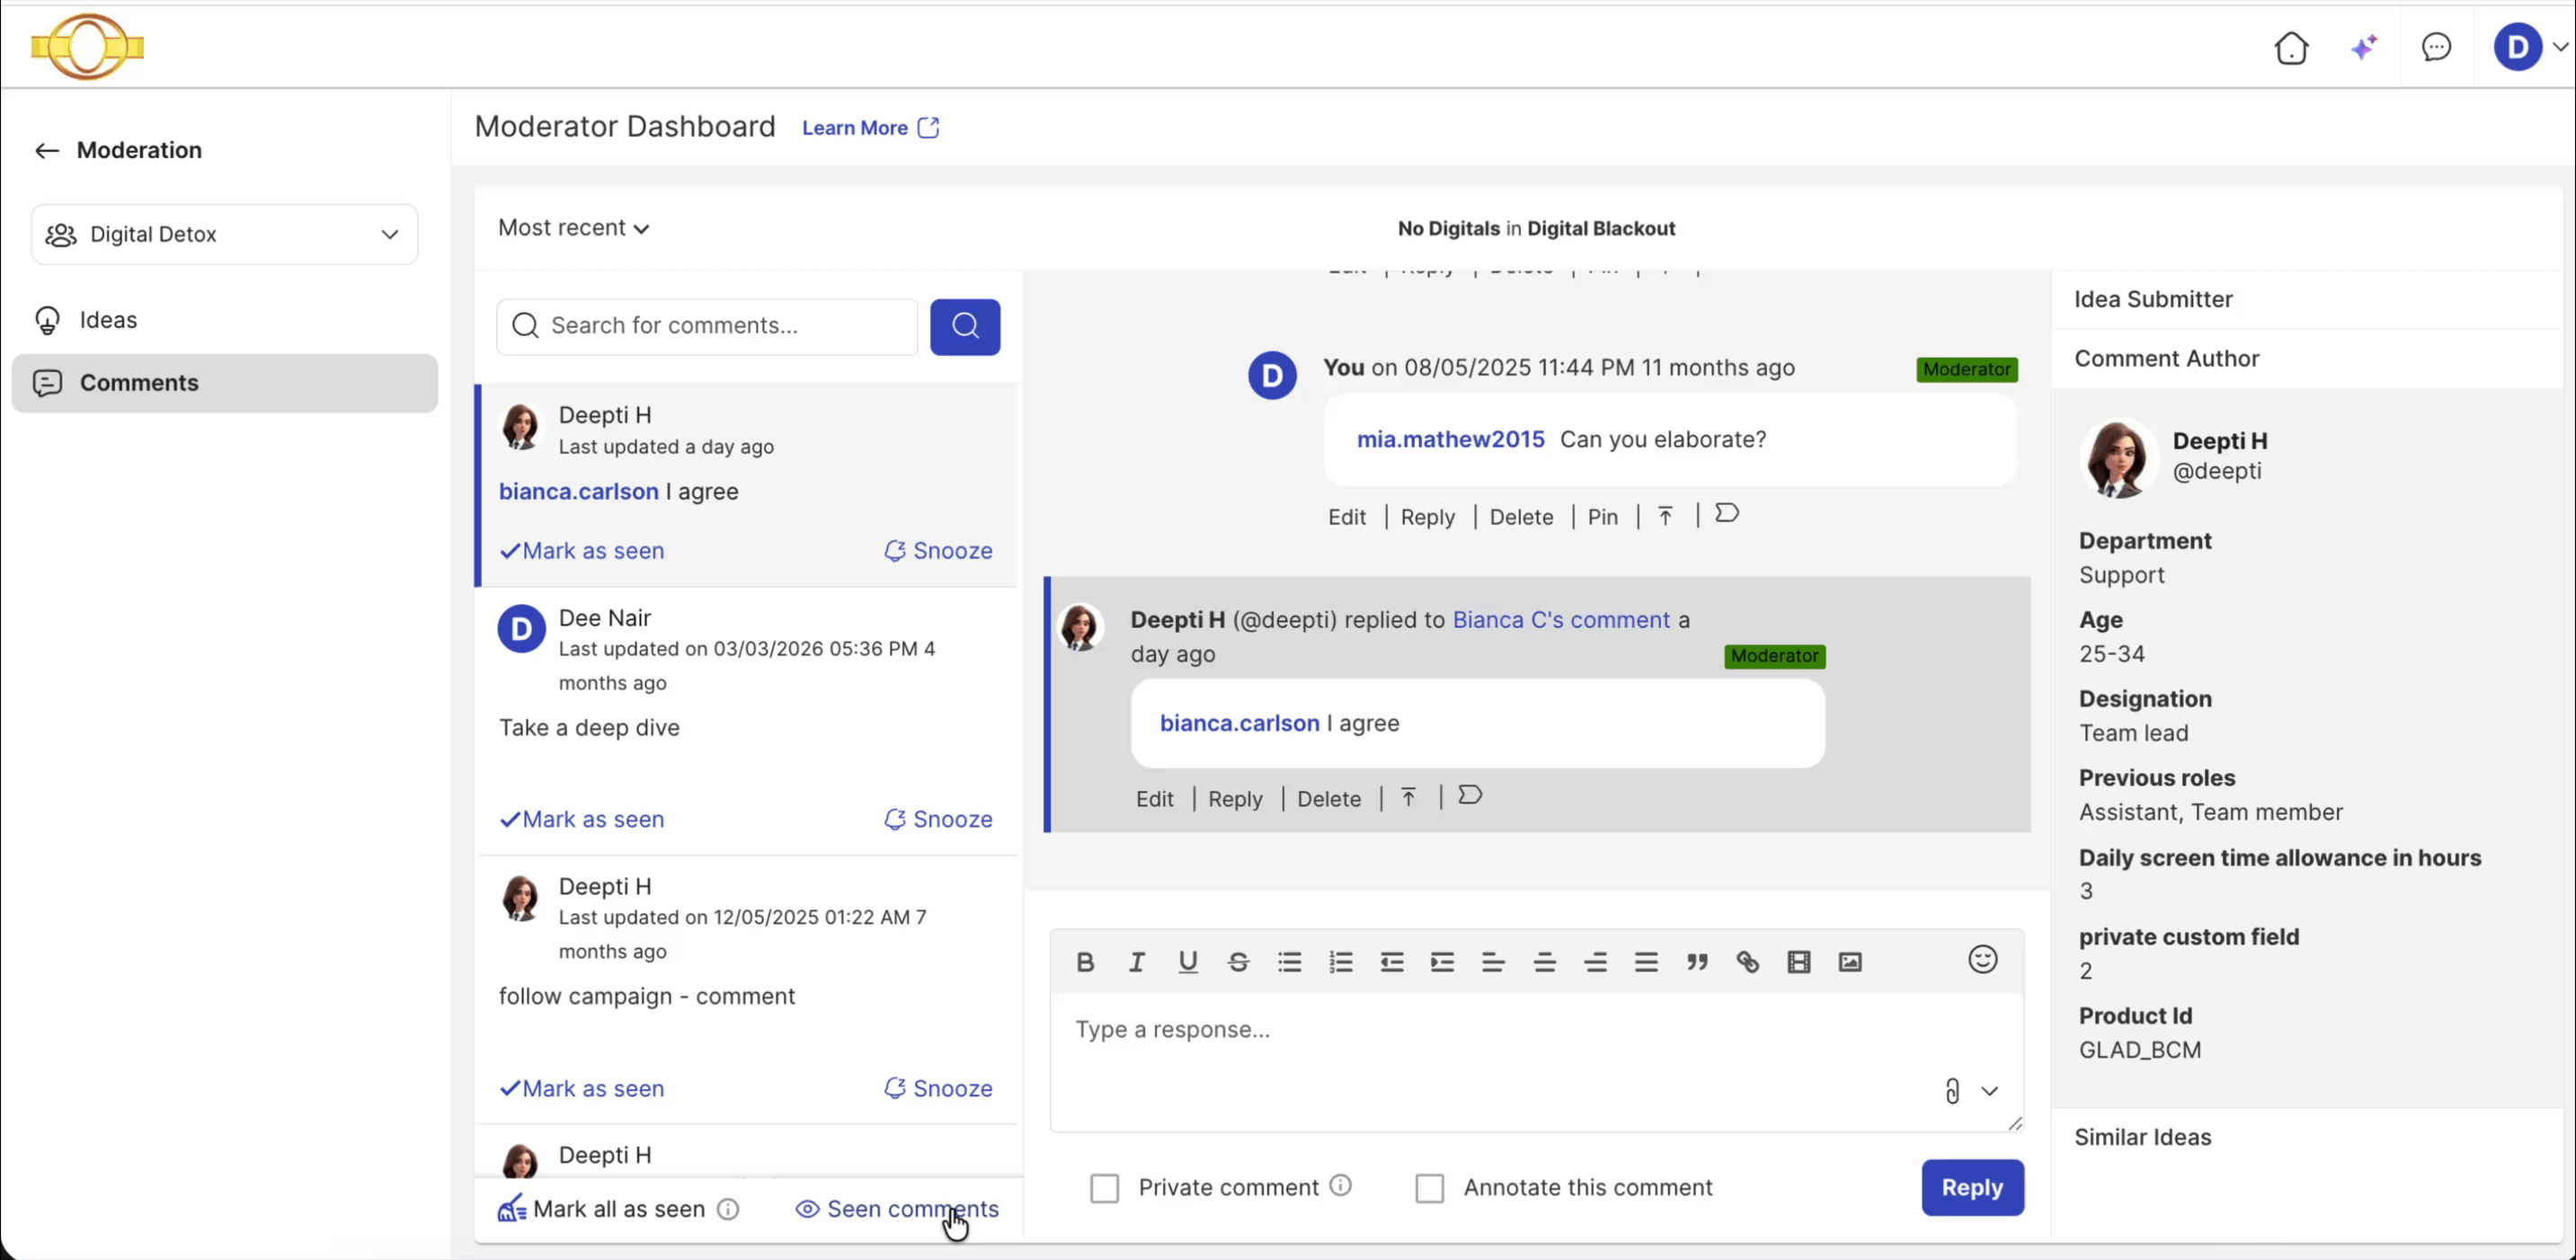The width and height of the screenshot is (2576, 1260).
Task: Select the Dee Nair comment in list
Action: point(748,722)
